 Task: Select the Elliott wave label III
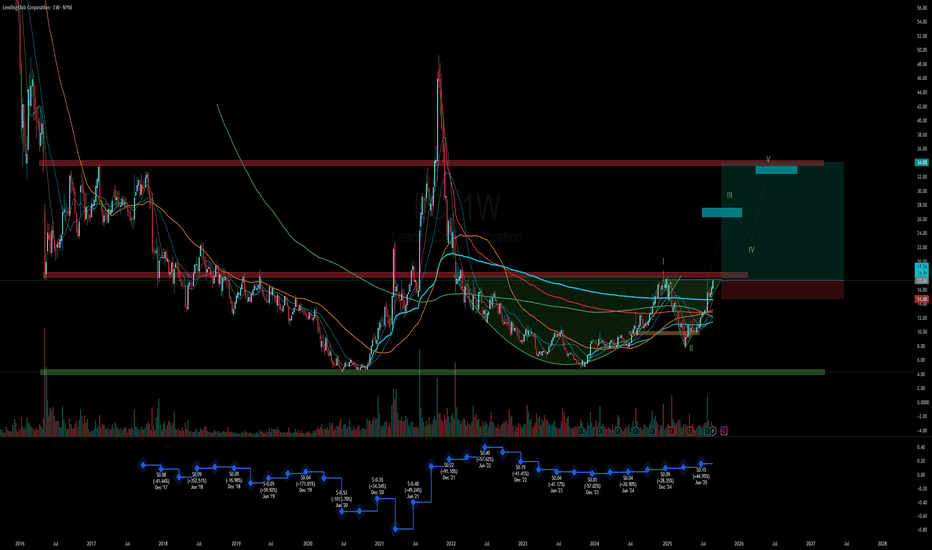coord(729,195)
